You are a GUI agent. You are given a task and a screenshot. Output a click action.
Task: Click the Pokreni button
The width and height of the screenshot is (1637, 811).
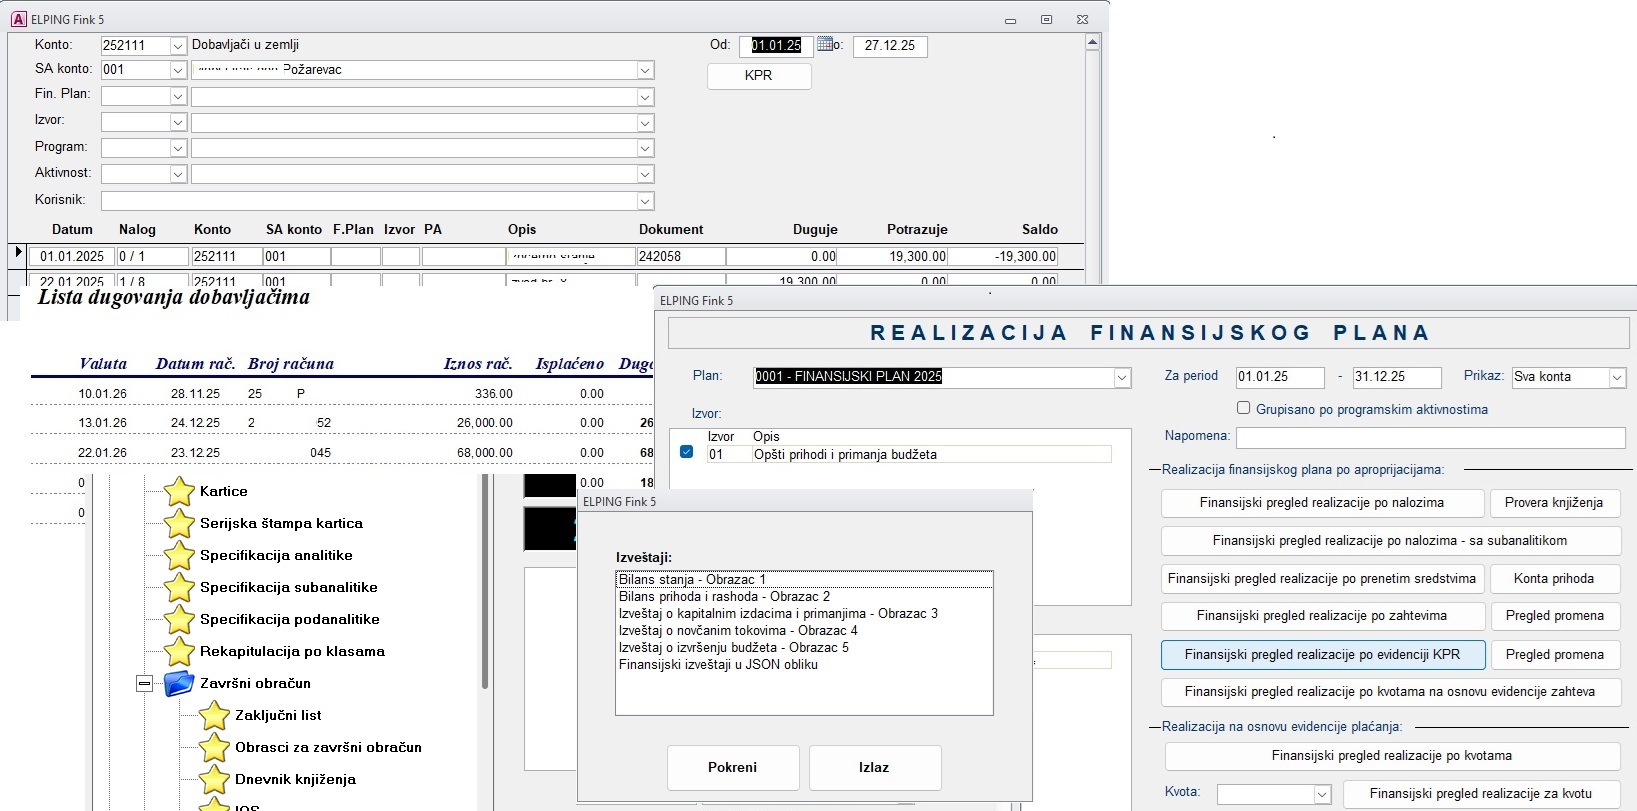733,767
